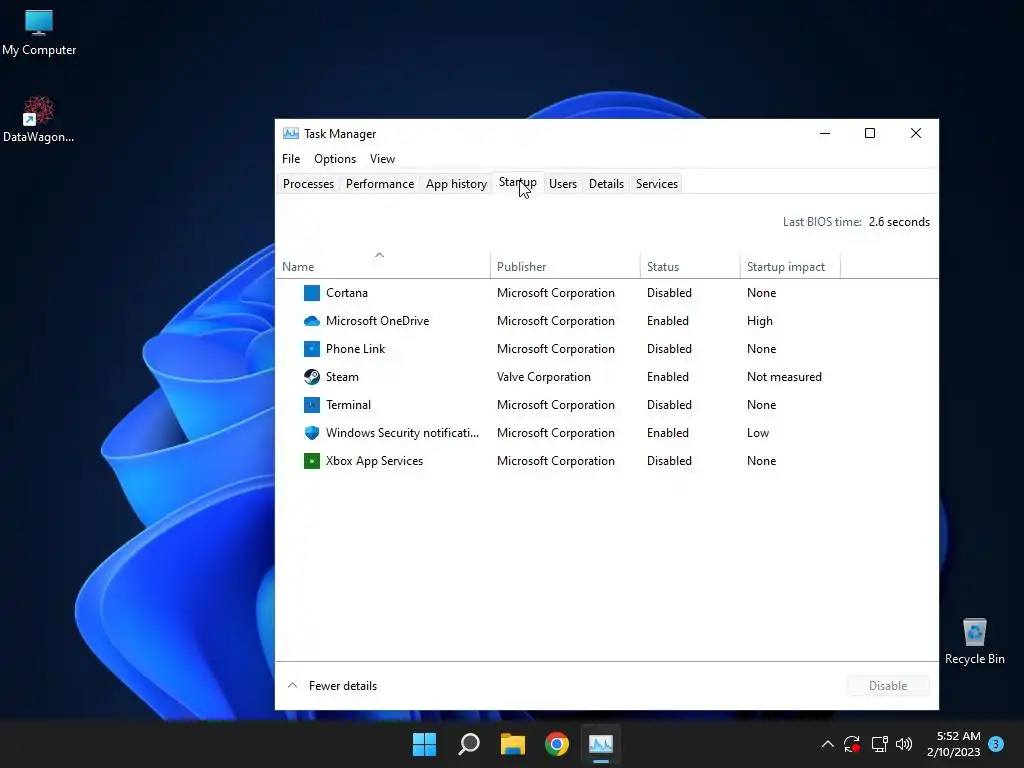This screenshot has height=768, width=1024.
Task: Launch Google Chrome from the taskbar
Action: [557, 744]
